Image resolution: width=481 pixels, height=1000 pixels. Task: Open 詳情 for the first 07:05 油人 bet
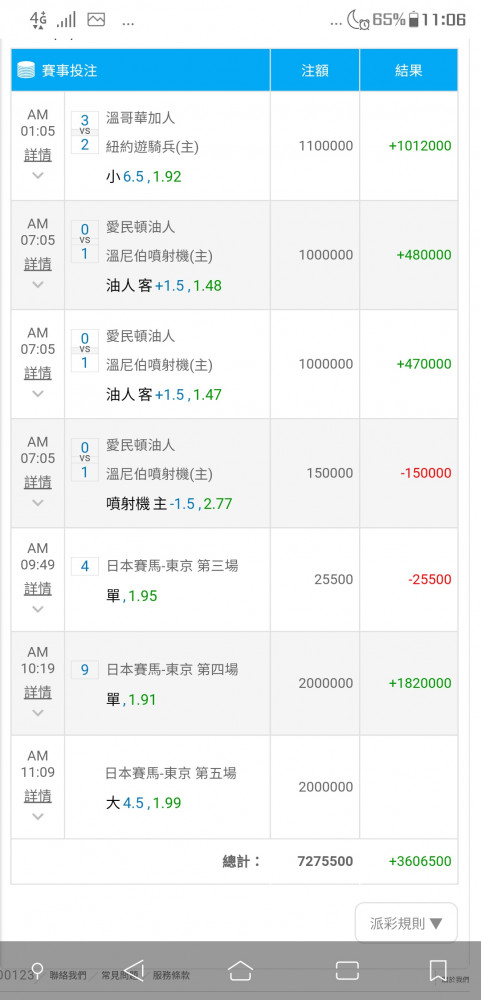tap(38, 264)
